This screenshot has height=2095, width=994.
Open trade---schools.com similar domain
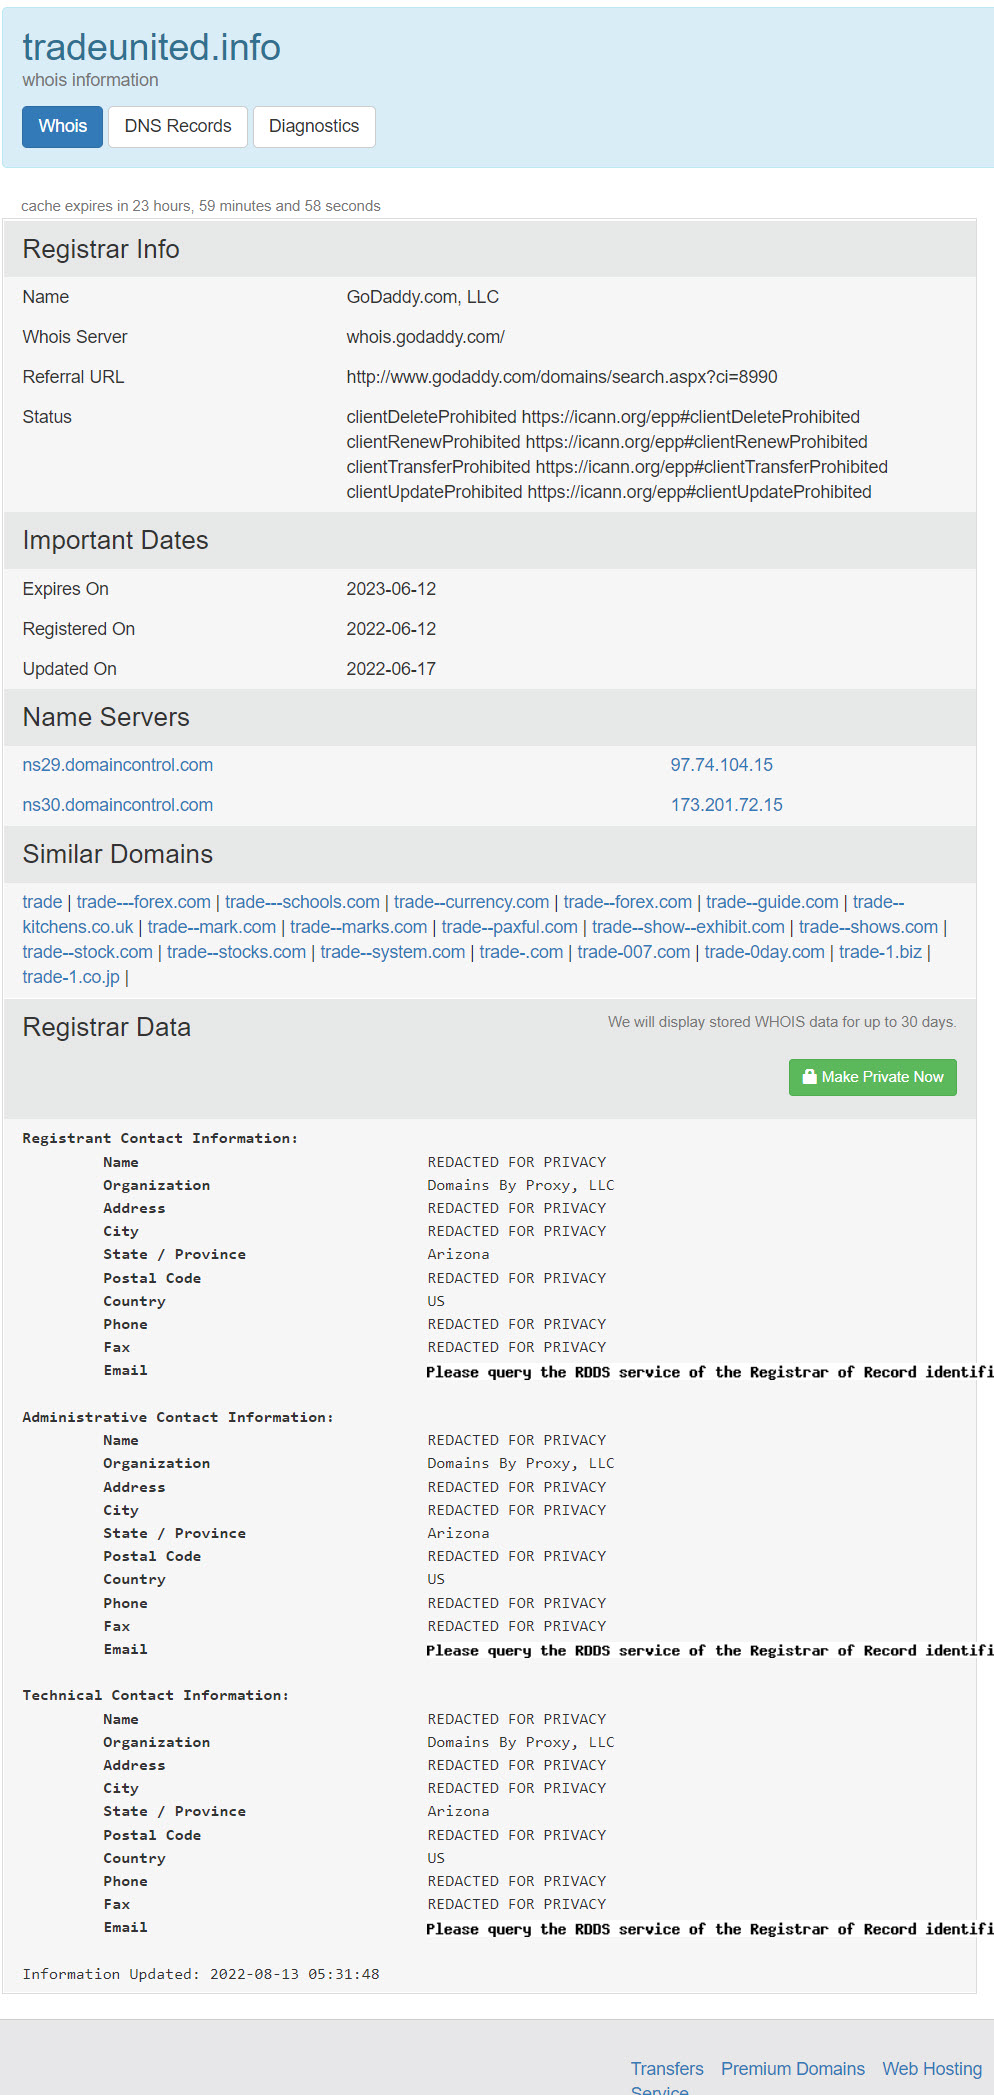point(302,902)
